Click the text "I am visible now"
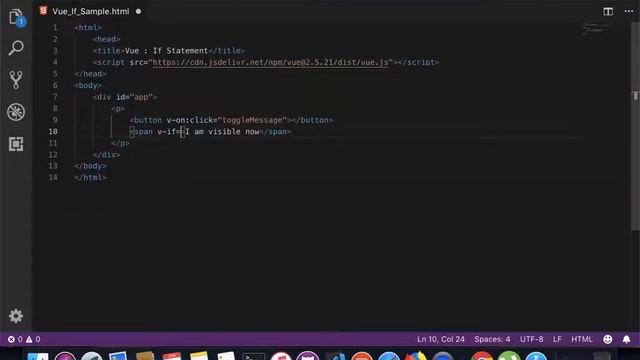This screenshot has width=640, height=360. tap(222, 131)
